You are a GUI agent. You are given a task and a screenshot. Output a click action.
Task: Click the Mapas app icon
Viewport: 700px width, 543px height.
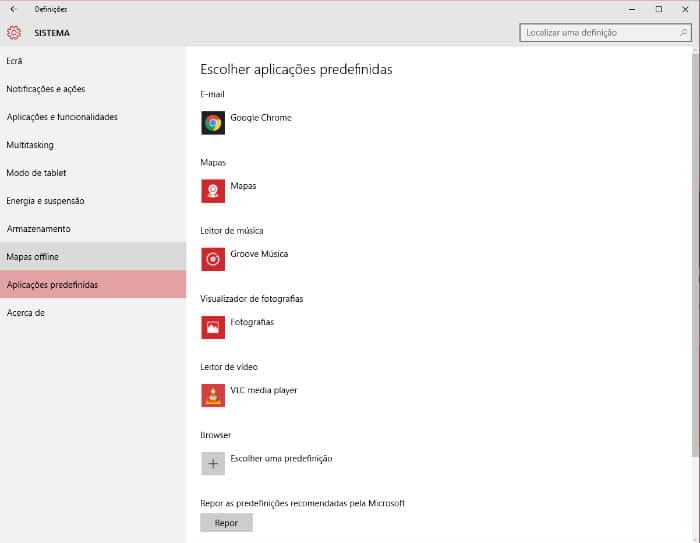click(x=213, y=191)
